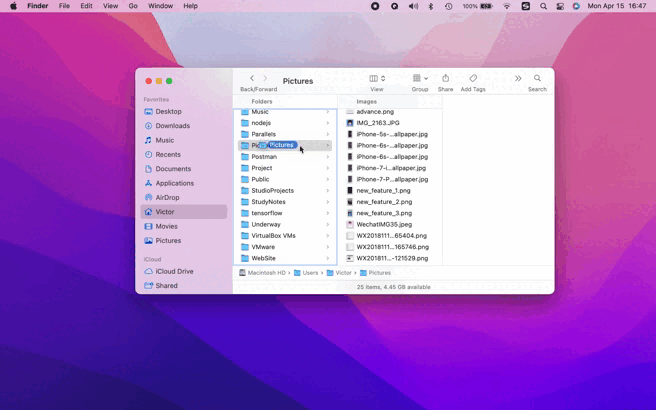Select file WX2018111...65404.png
This screenshot has width=656, height=410.
pyautogui.click(x=391, y=236)
